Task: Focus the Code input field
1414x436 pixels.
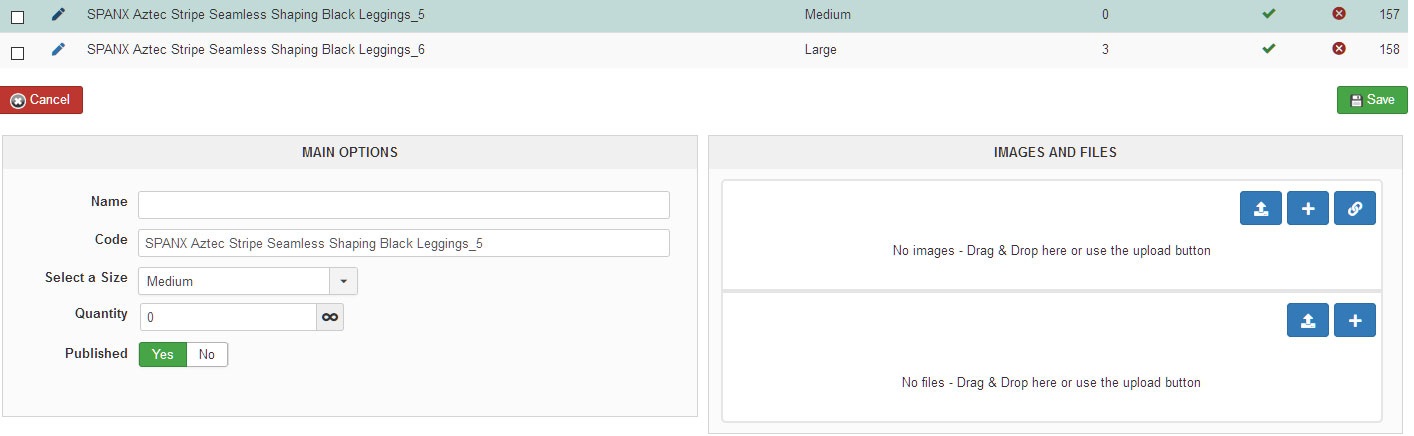Action: click(x=404, y=243)
